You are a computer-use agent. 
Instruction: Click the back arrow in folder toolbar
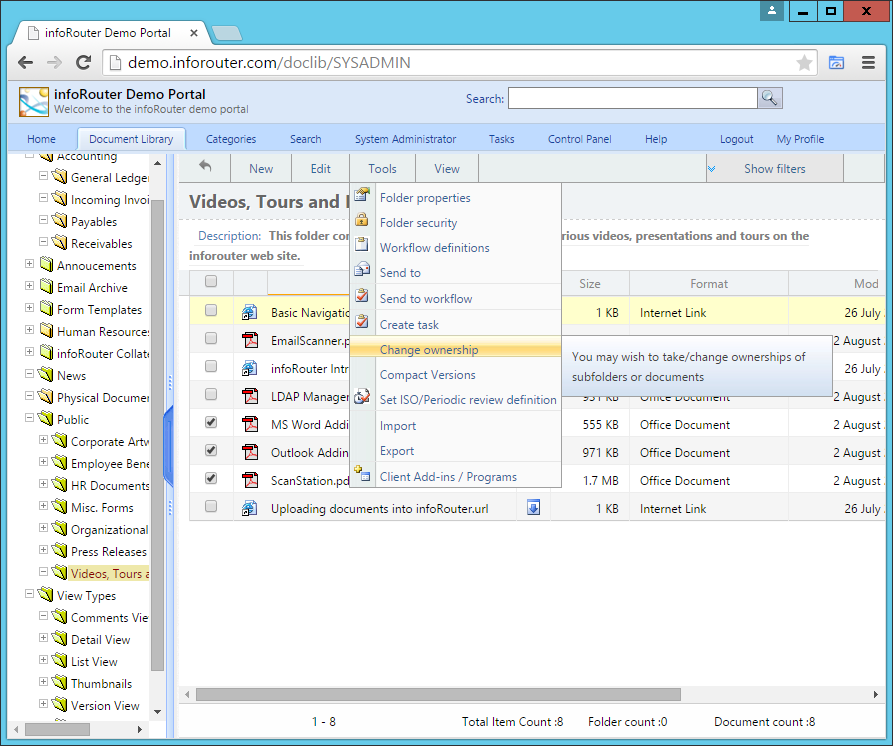click(205, 166)
